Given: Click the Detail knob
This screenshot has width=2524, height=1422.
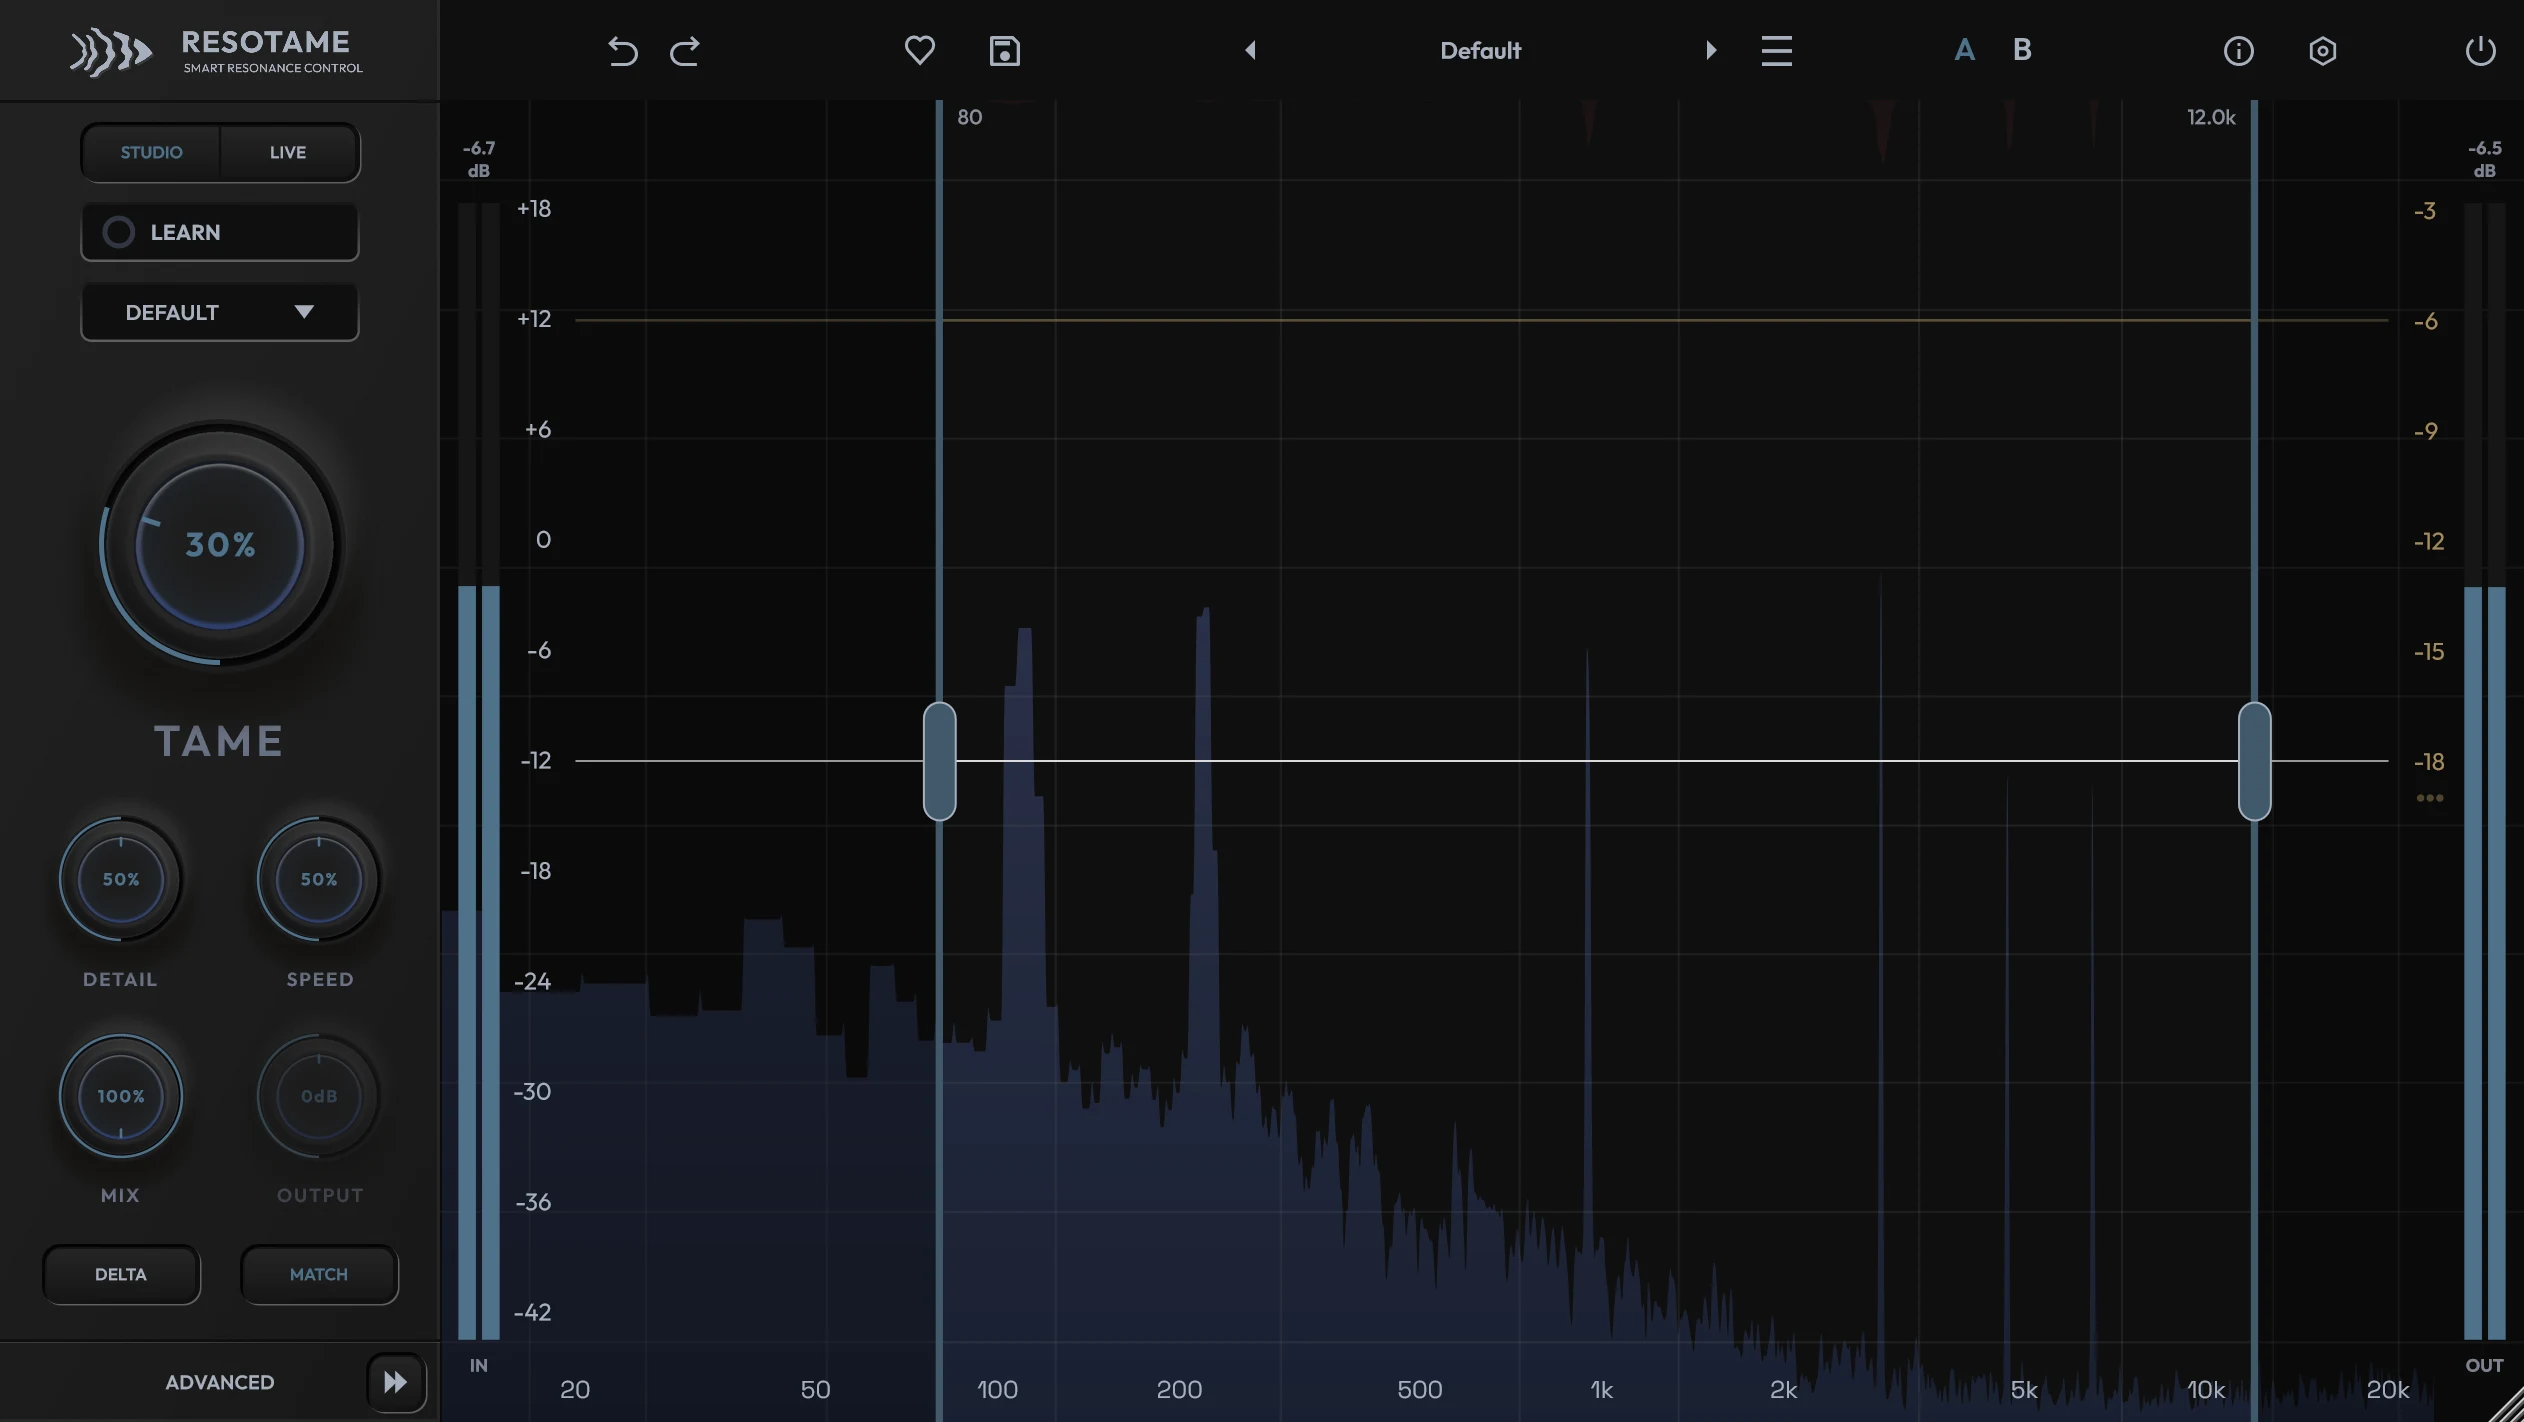Looking at the screenshot, I should pyautogui.click(x=120, y=879).
